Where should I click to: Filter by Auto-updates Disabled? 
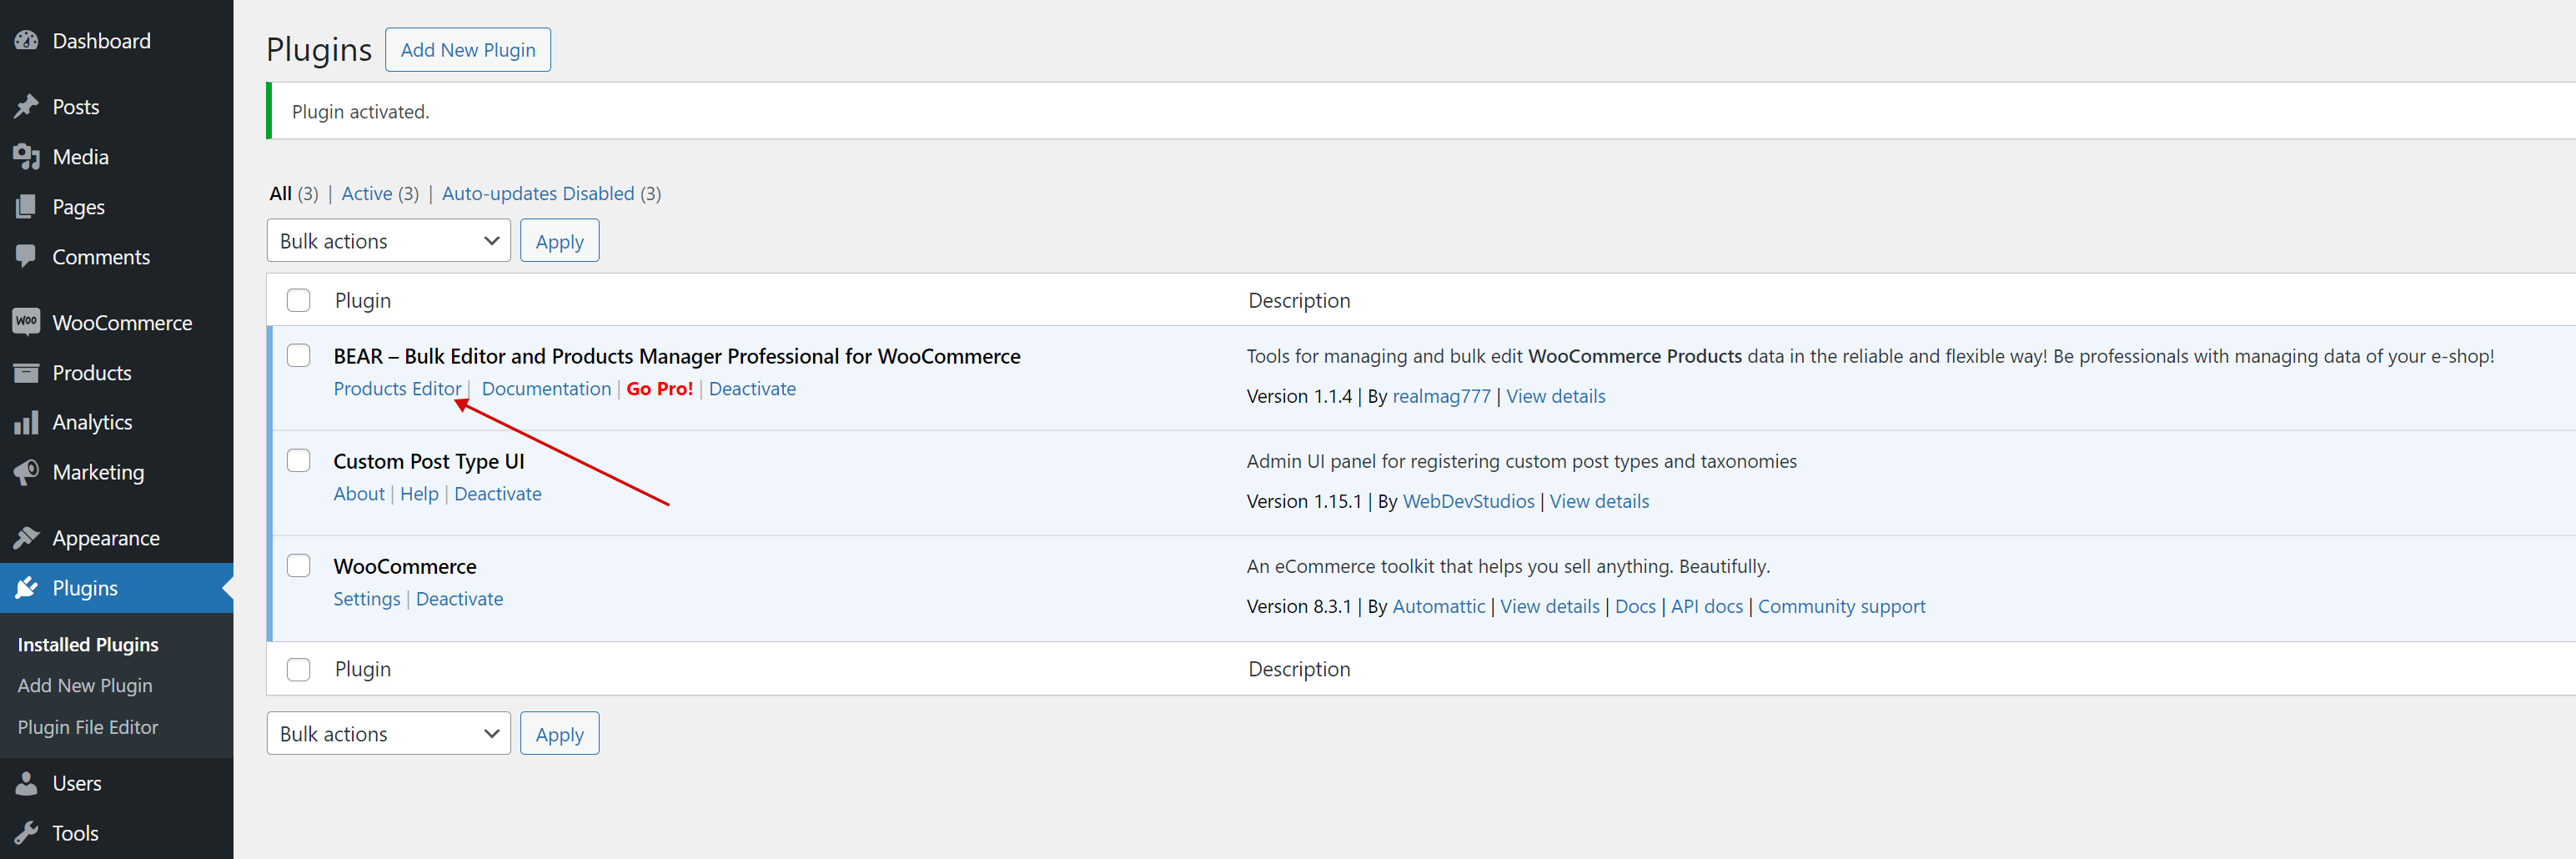click(538, 194)
